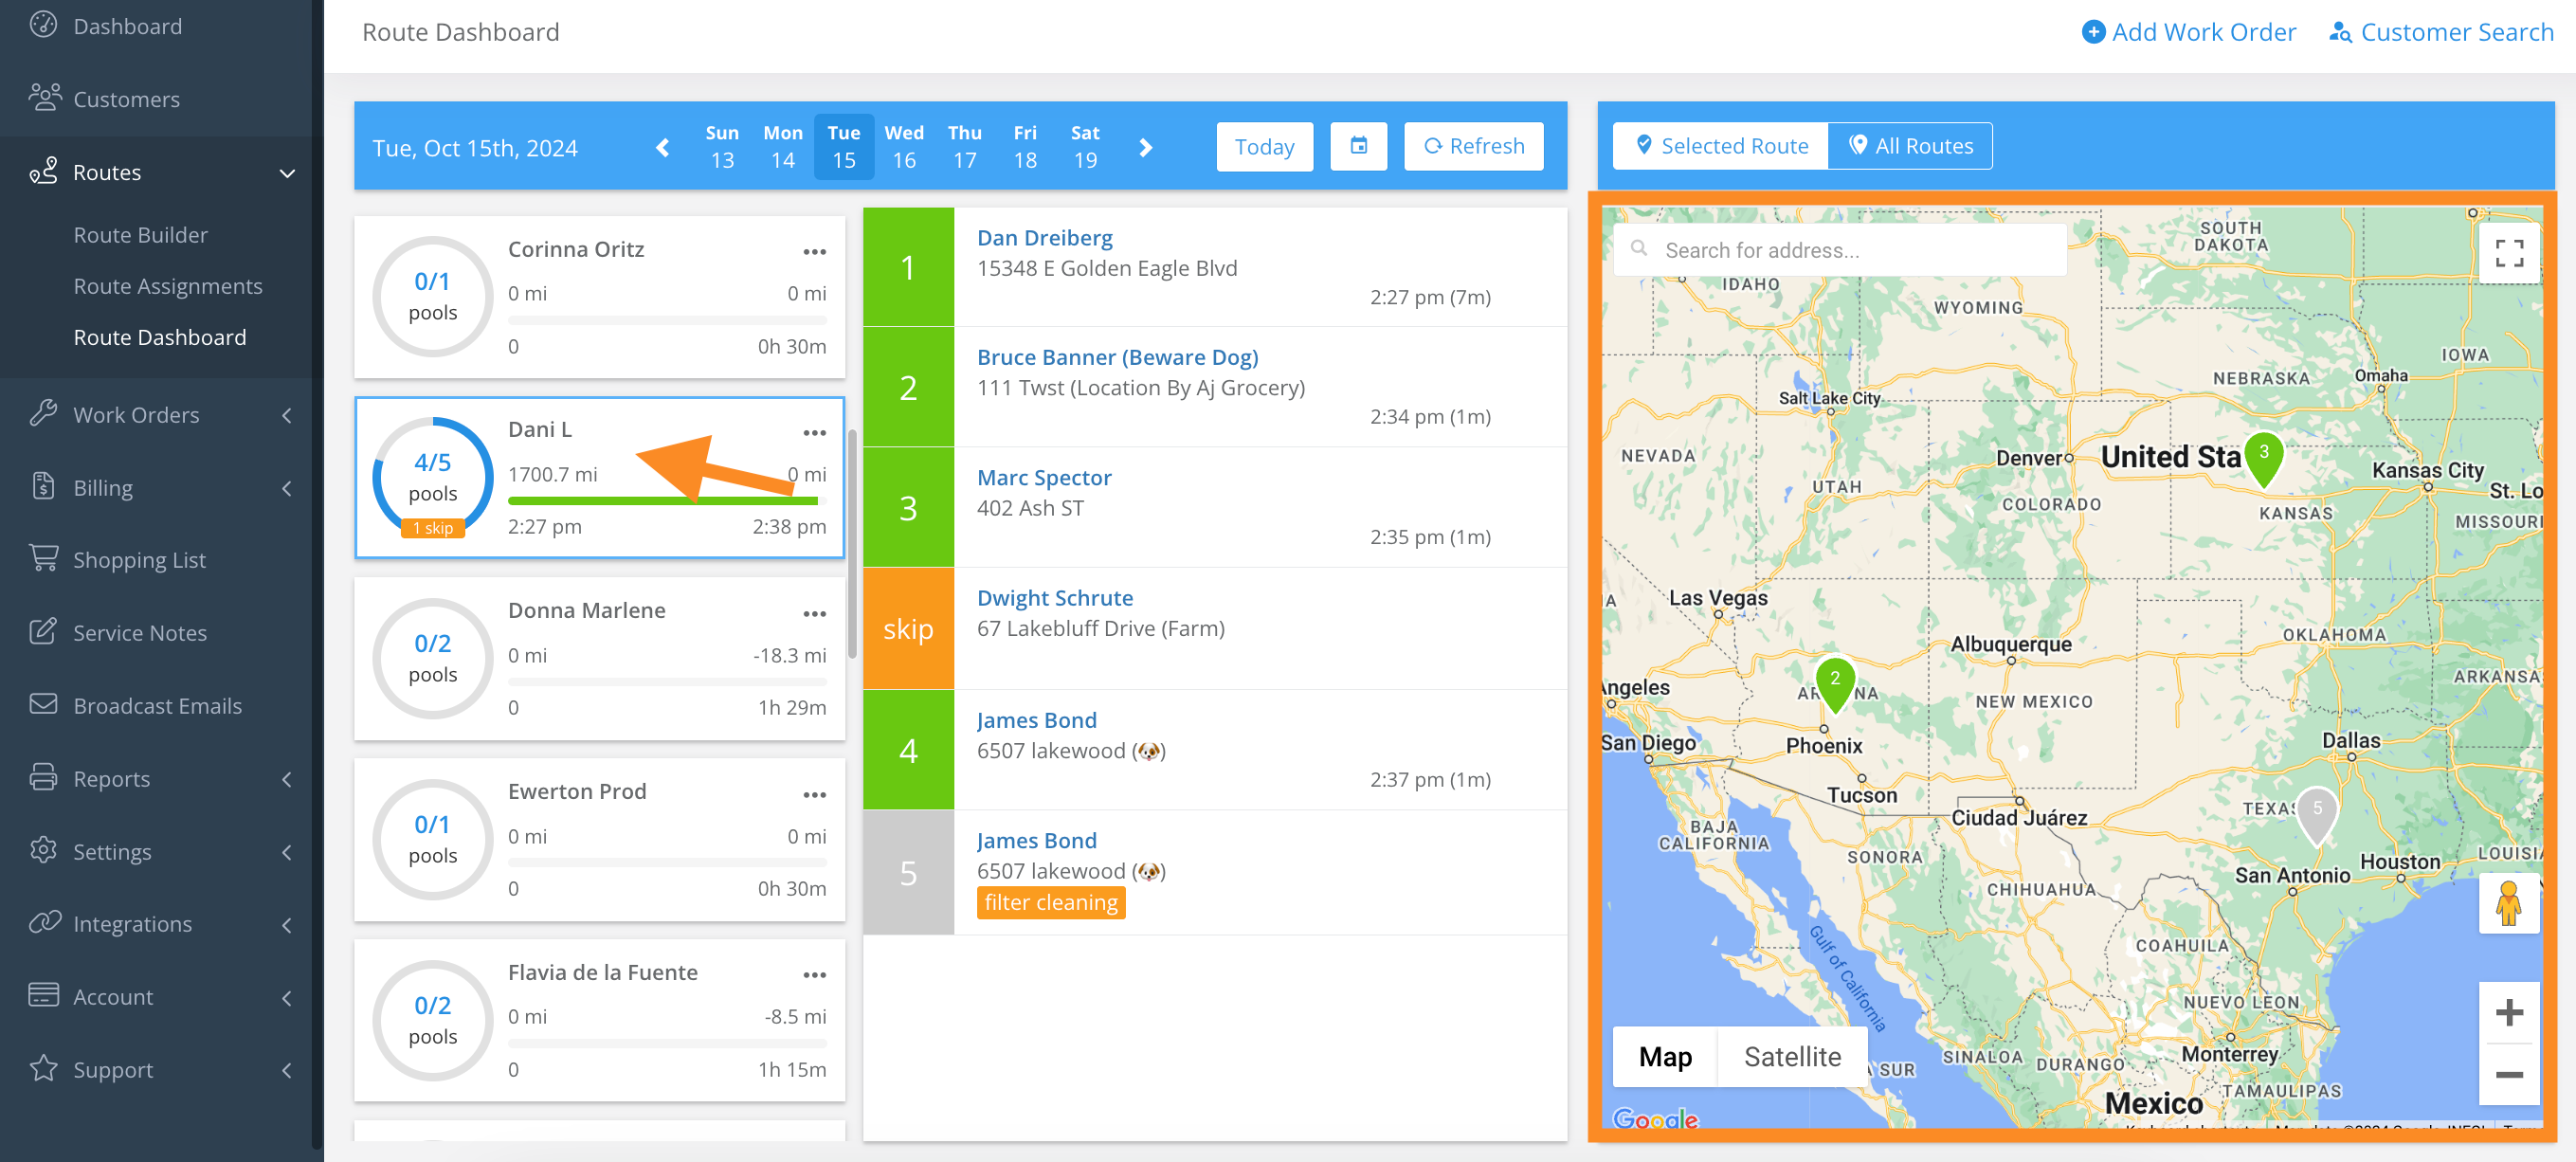This screenshot has height=1162, width=2576.
Task: Open Ewerton Prod route options menu
Action: click(814, 794)
